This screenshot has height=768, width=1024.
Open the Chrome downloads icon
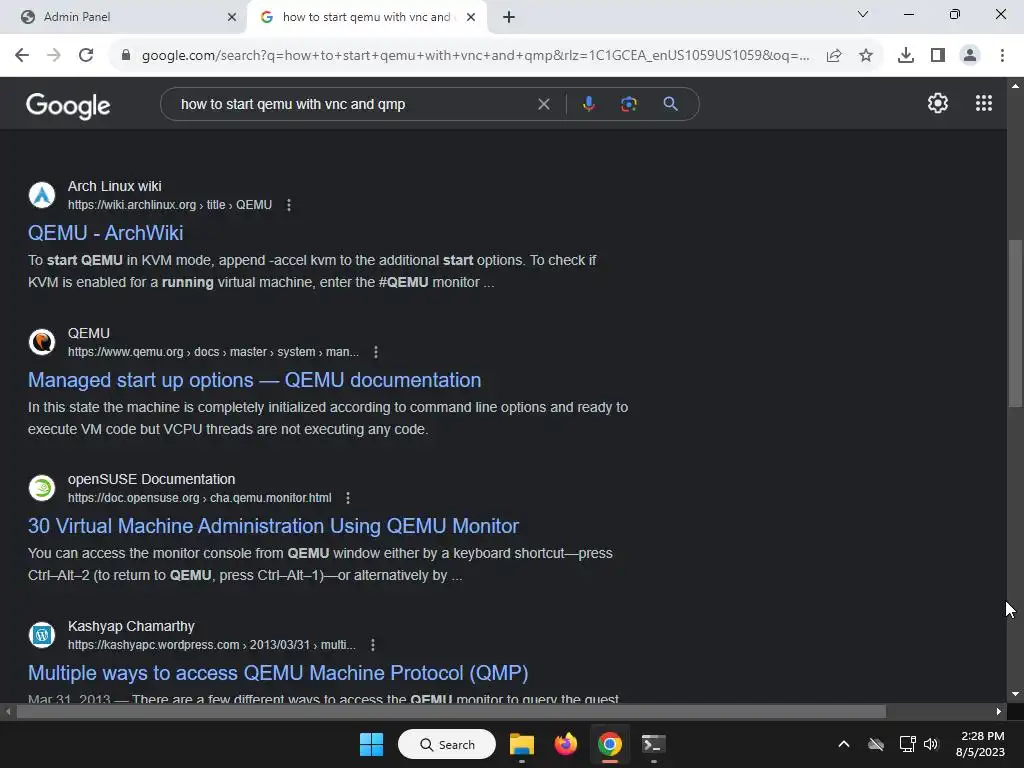click(906, 56)
